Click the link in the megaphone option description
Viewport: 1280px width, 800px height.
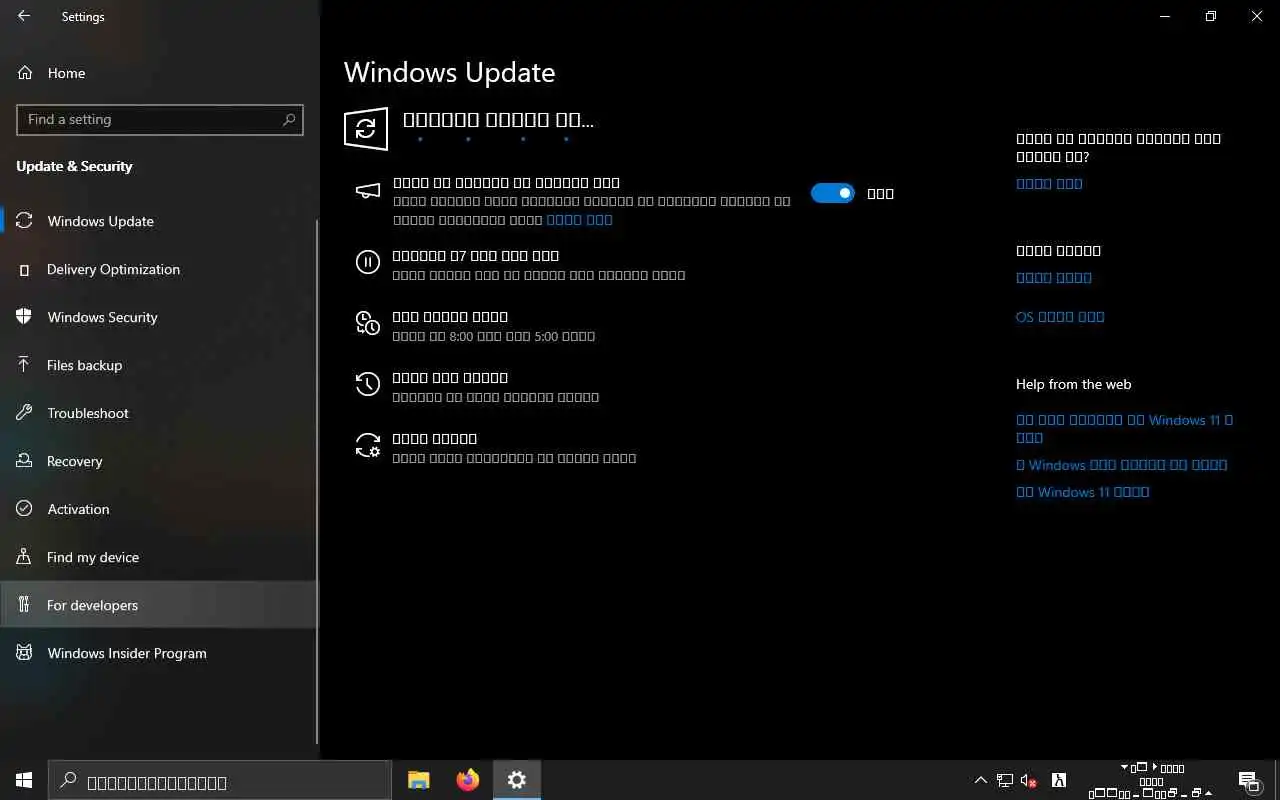click(579, 220)
